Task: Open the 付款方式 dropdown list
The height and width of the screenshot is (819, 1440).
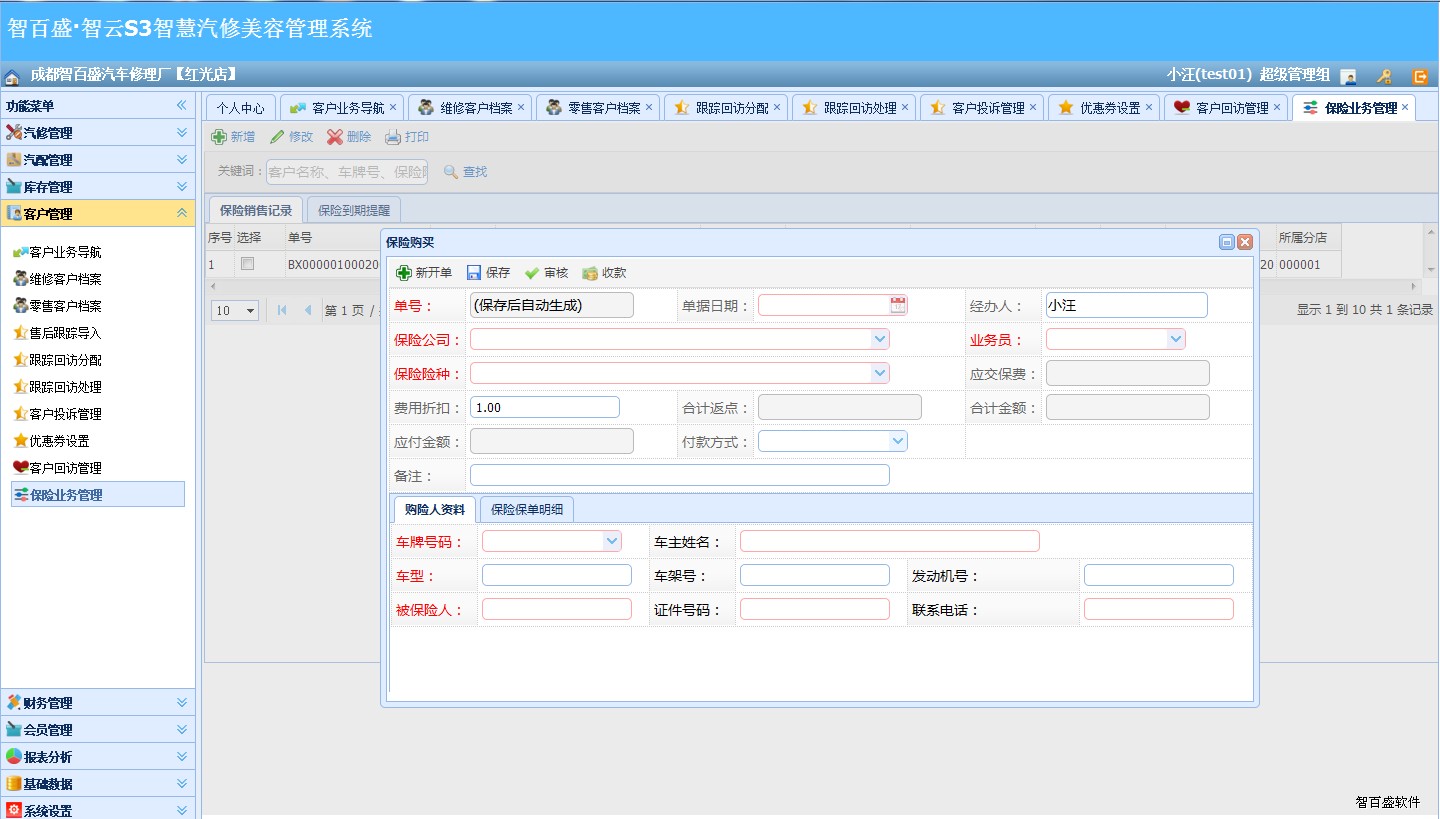Action: click(x=898, y=441)
